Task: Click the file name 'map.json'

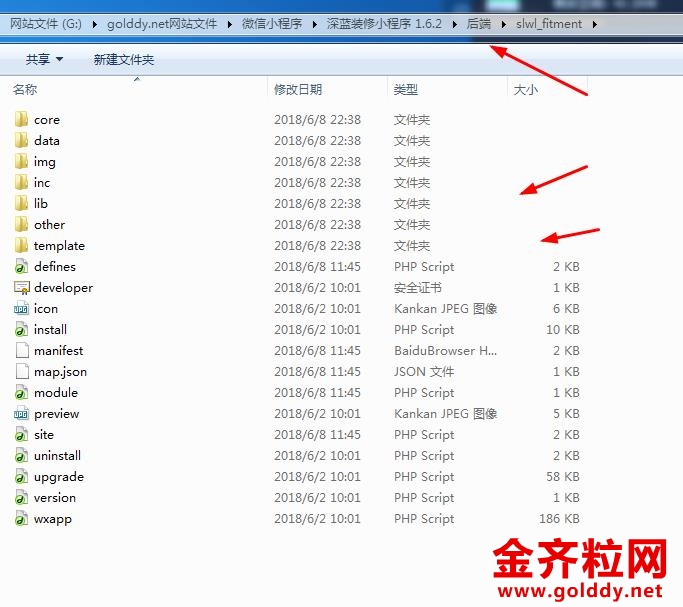Action: [x=61, y=372]
